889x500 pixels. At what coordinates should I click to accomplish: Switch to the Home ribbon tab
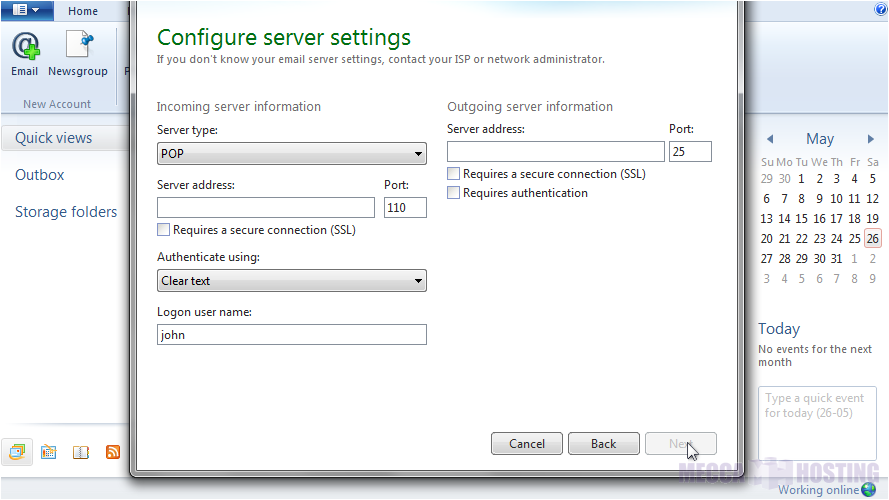83,11
